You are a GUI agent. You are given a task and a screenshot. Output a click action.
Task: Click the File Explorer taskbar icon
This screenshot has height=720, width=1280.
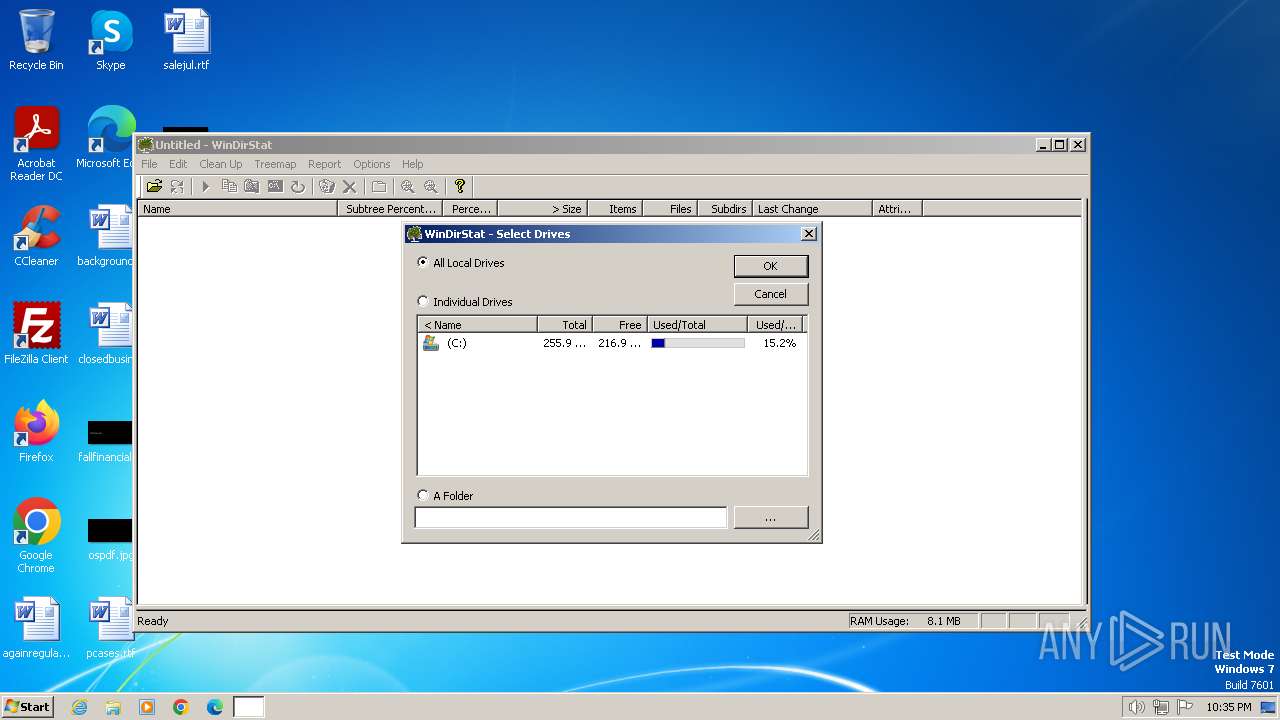(113, 707)
